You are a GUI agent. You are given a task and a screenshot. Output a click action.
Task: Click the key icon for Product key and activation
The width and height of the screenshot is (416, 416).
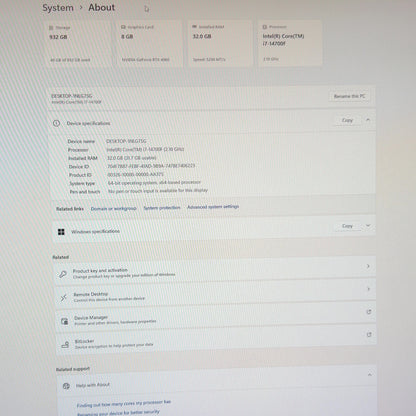[x=63, y=274]
